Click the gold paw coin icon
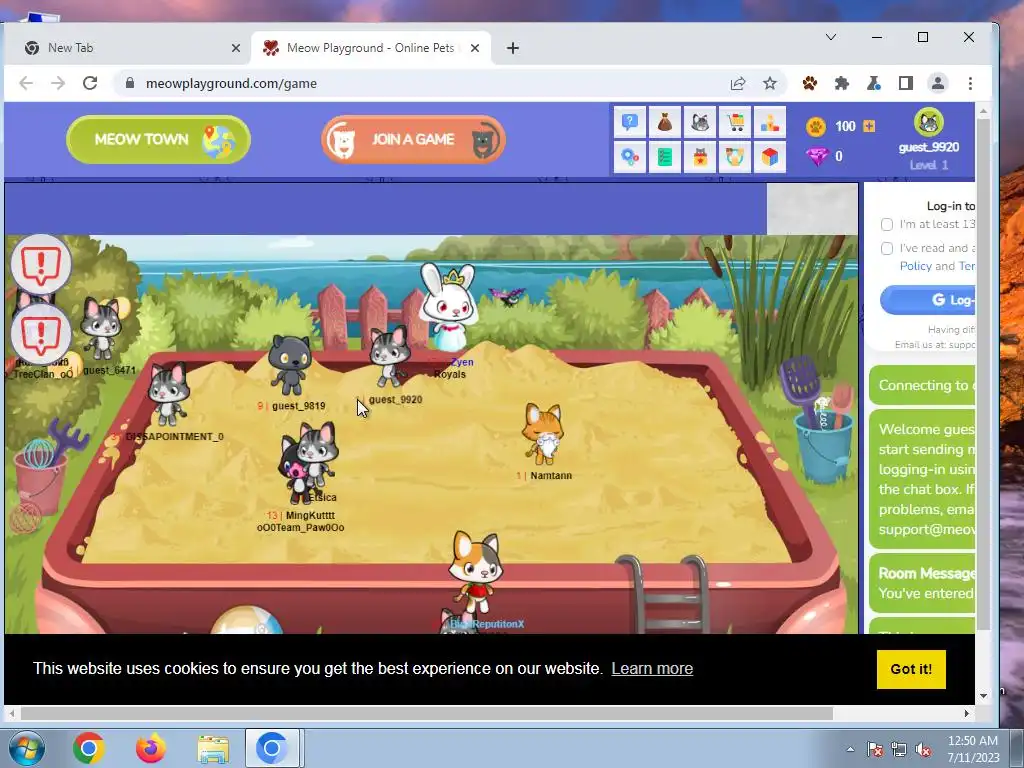Viewport: 1024px width, 768px height. (816, 127)
